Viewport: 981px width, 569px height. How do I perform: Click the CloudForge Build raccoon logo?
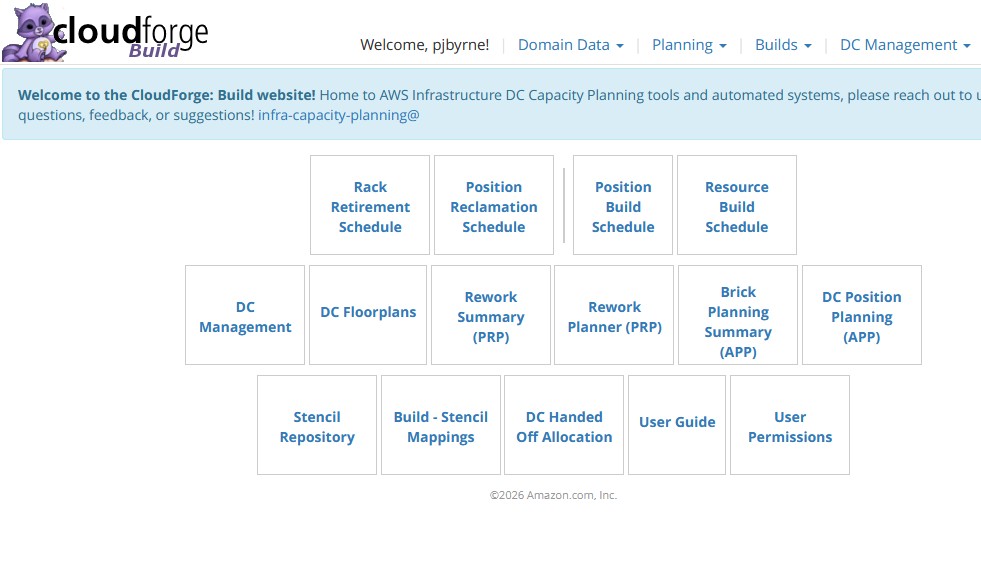[105, 34]
